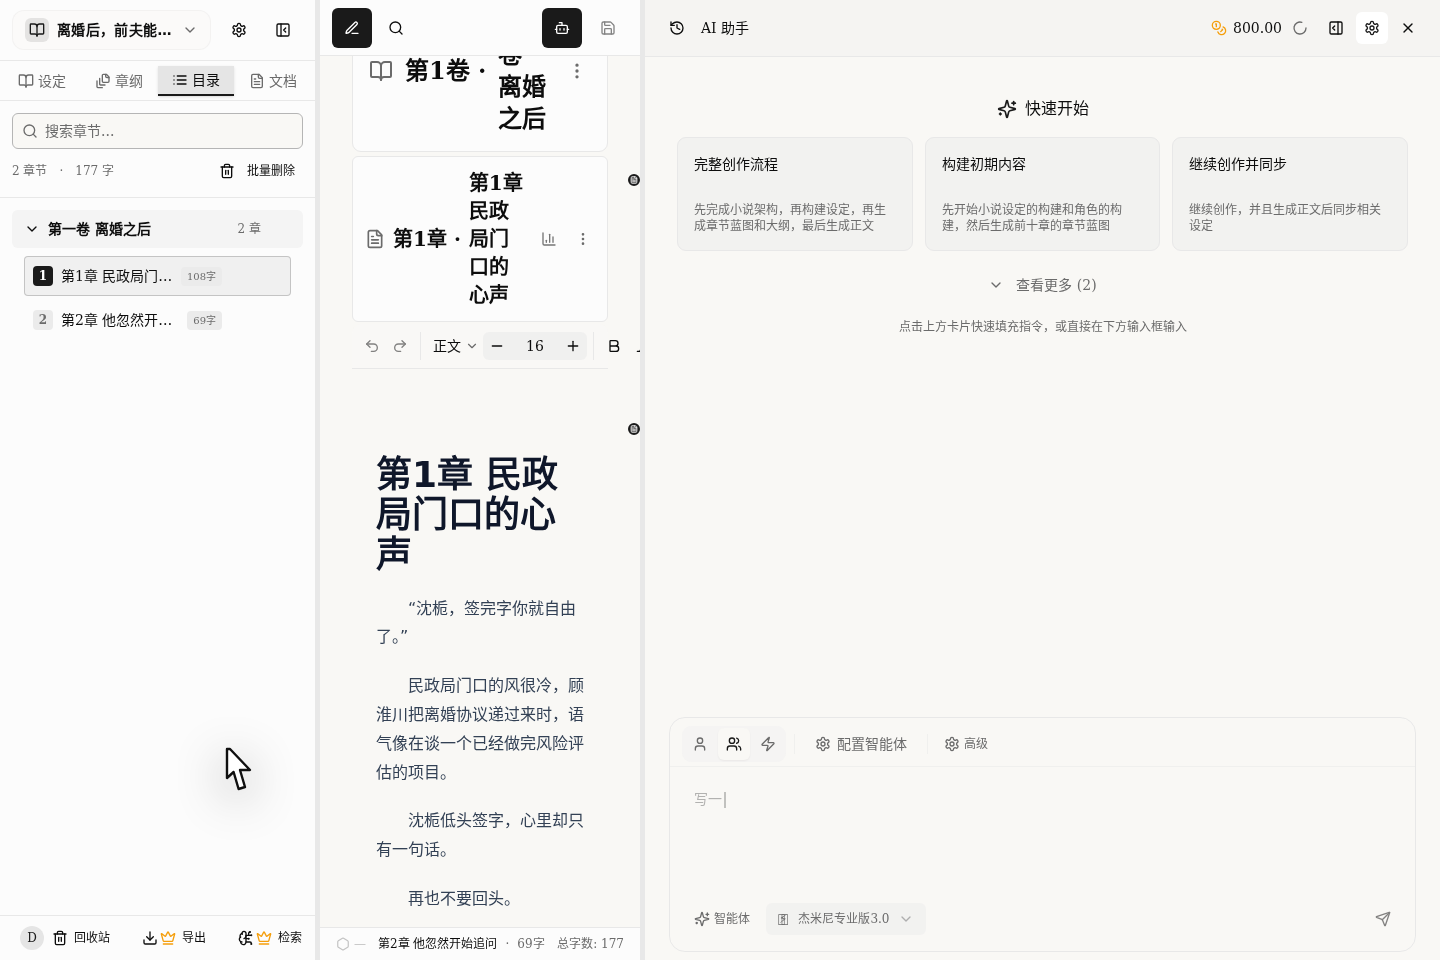The image size is (1440, 960).
Task: Switch to single-agent person mode
Action: click(x=700, y=744)
